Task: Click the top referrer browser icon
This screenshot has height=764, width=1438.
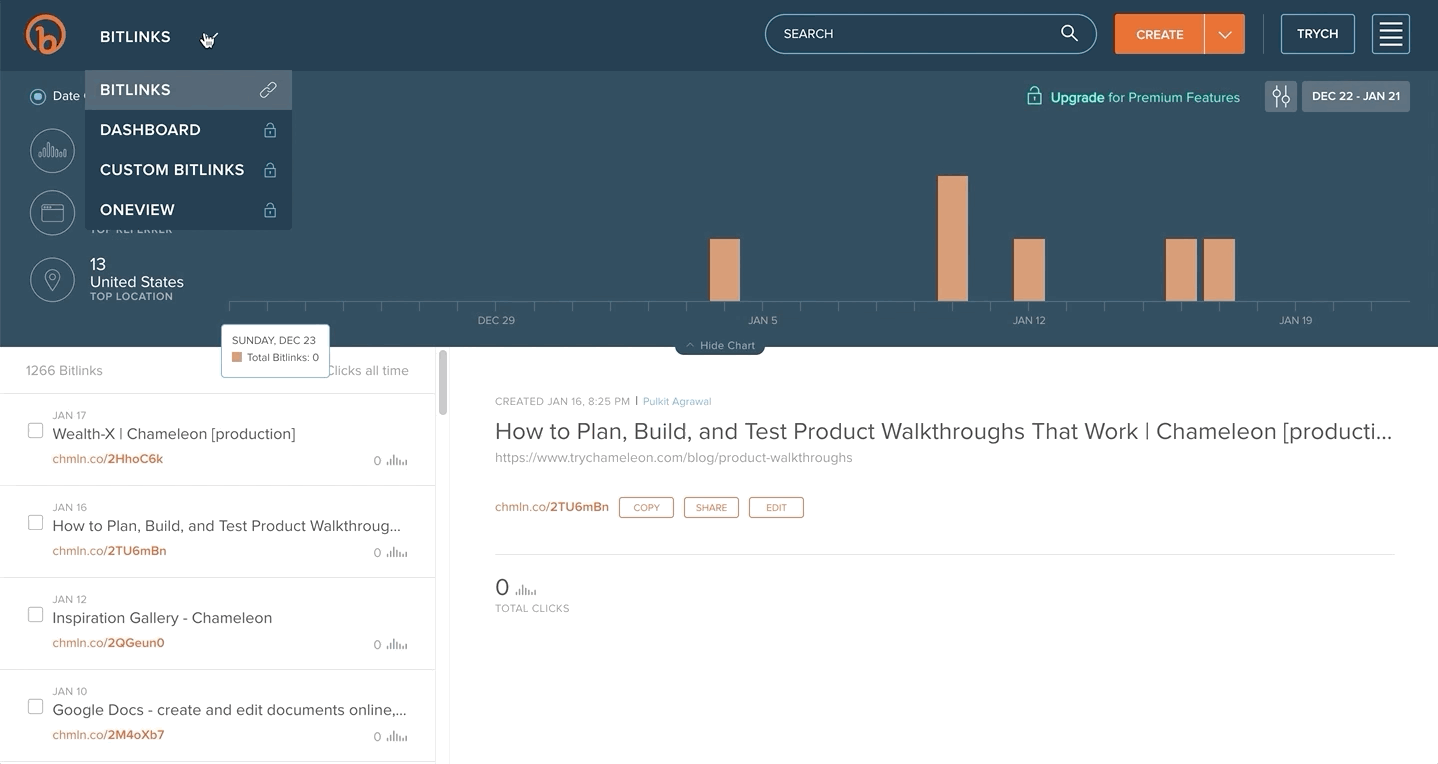Action: pos(52,213)
